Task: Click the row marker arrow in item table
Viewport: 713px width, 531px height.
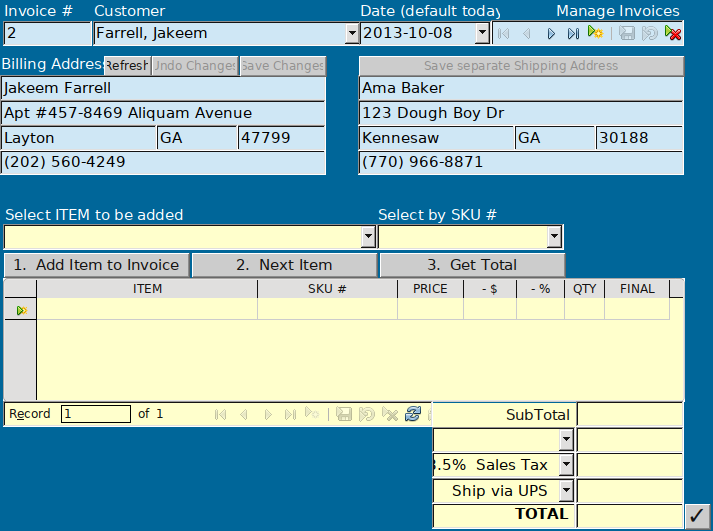Action: (20, 310)
